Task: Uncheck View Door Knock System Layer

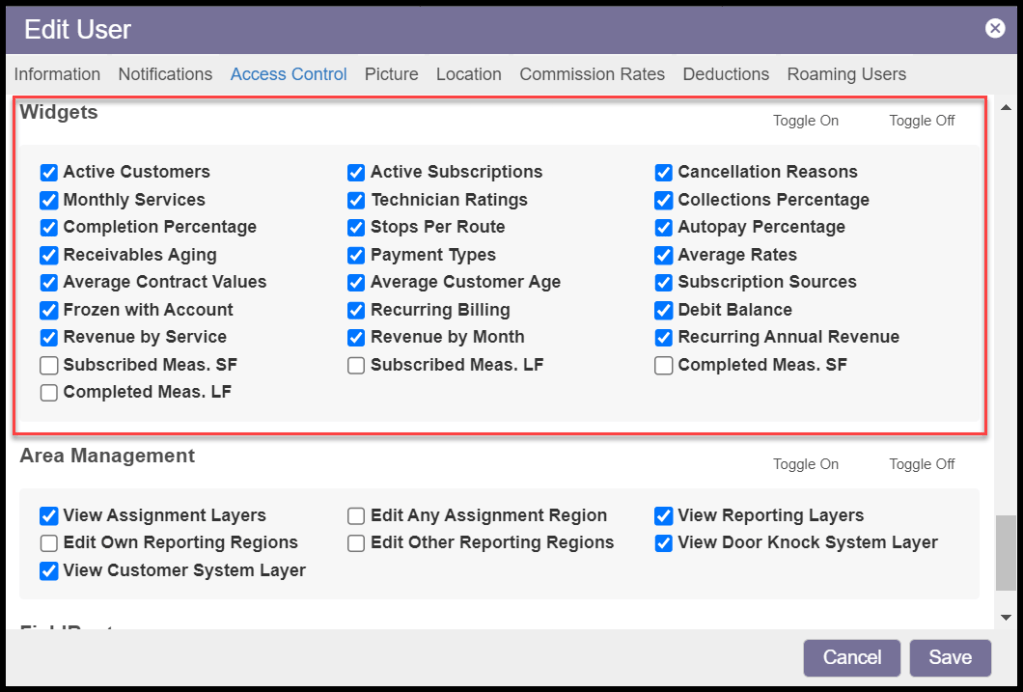Action: [x=664, y=543]
